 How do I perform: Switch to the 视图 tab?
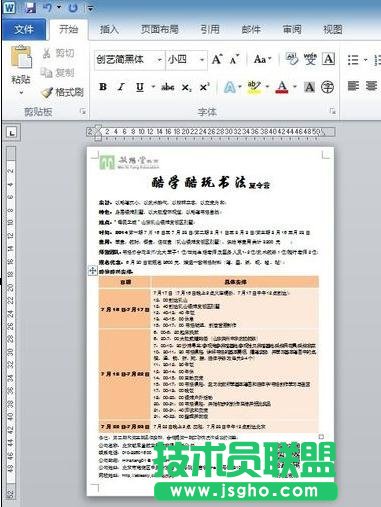[333, 30]
